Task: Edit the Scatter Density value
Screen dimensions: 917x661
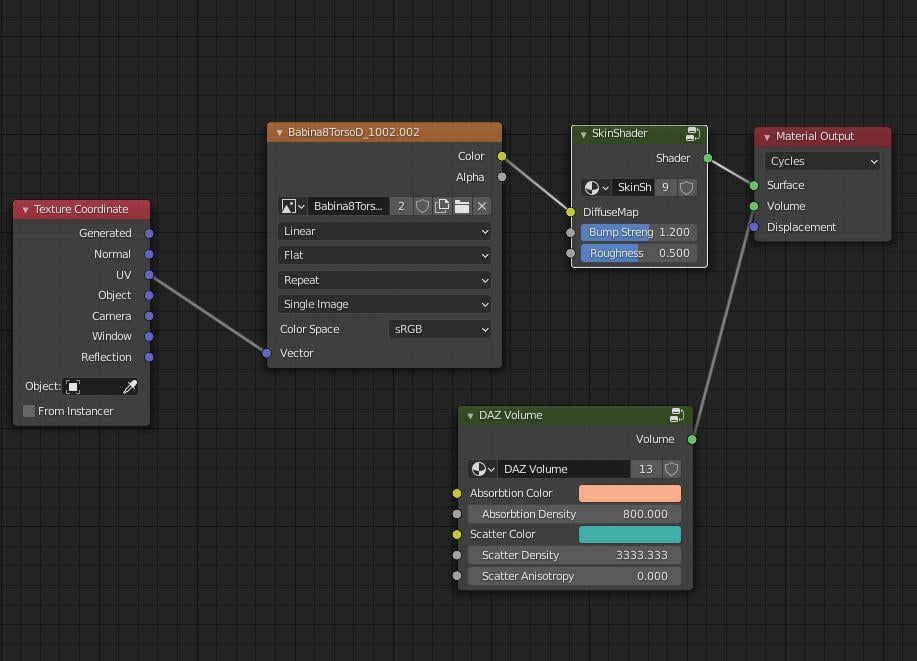Action: pos(575,555)
